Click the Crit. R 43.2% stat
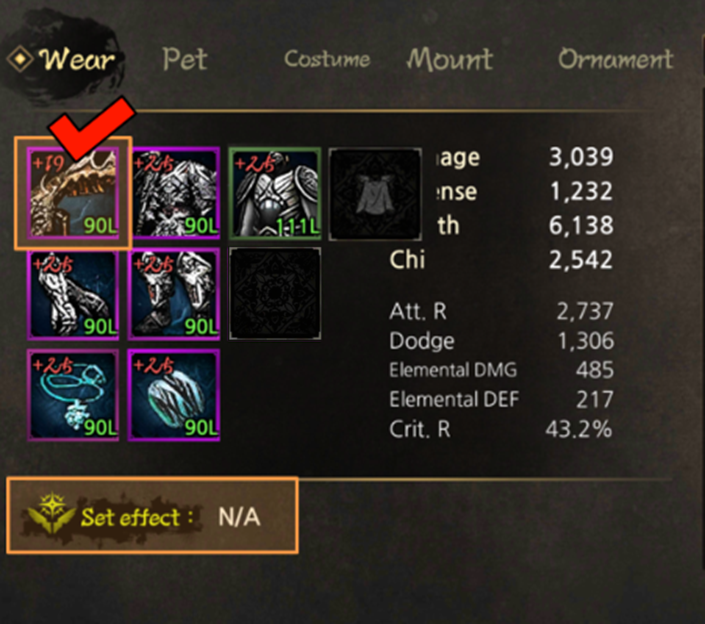The height and width of the screenshot is (624, 705). click(501, 429)
